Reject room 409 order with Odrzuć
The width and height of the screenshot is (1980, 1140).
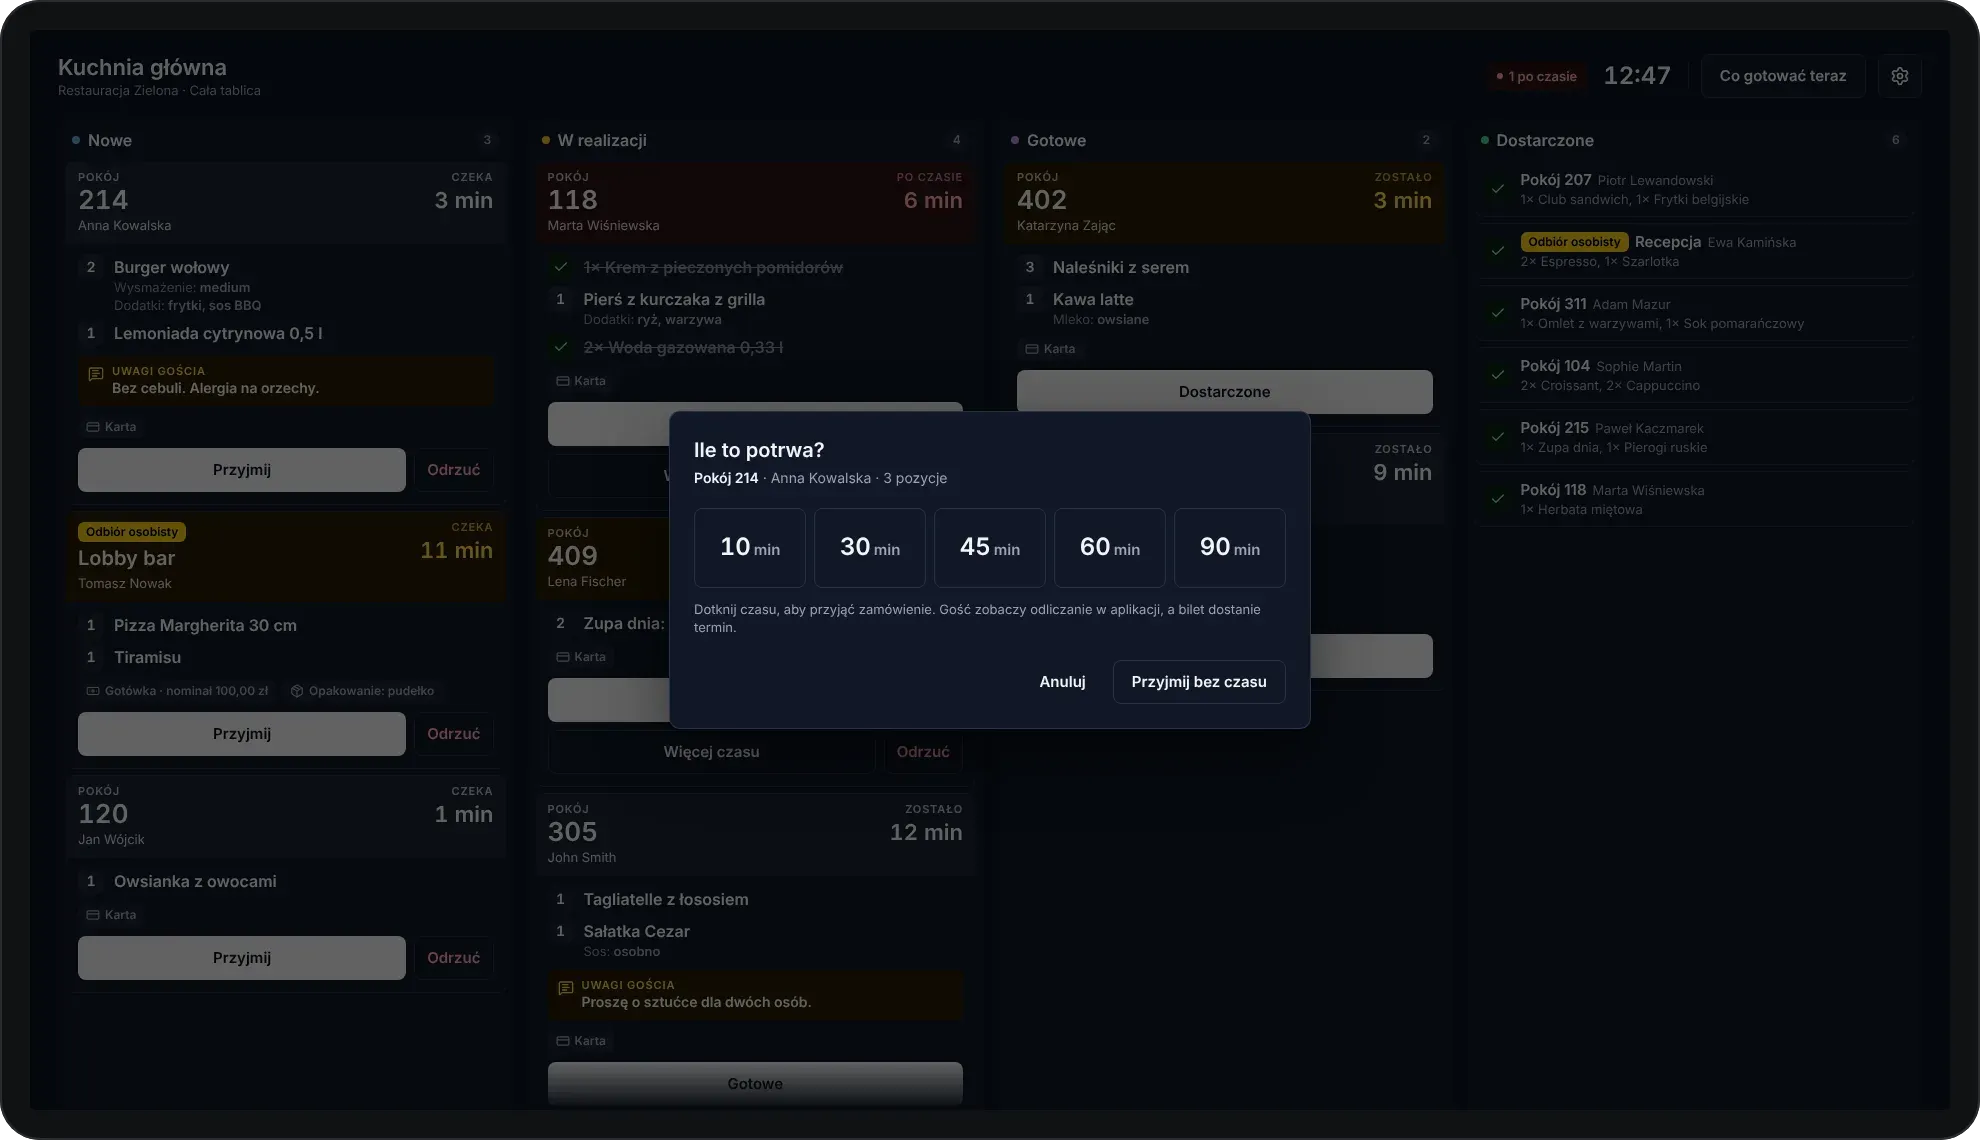923,752
